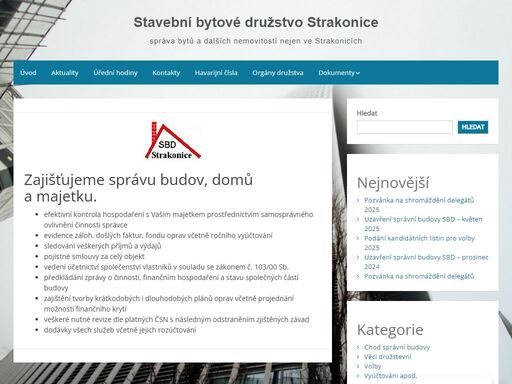Open the Volby category
This screenshot has width=512, height=384.
(372, 366)
